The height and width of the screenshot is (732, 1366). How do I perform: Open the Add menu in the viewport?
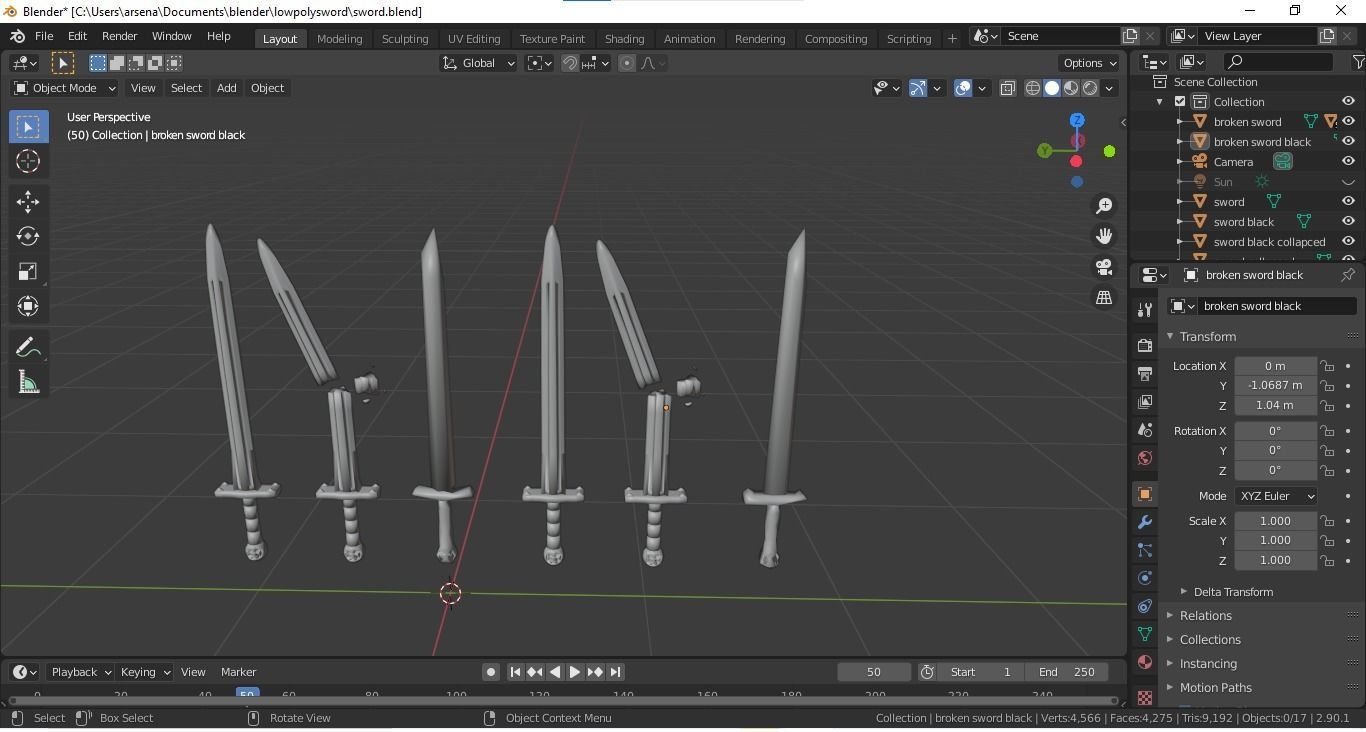[x=226, y=88]
